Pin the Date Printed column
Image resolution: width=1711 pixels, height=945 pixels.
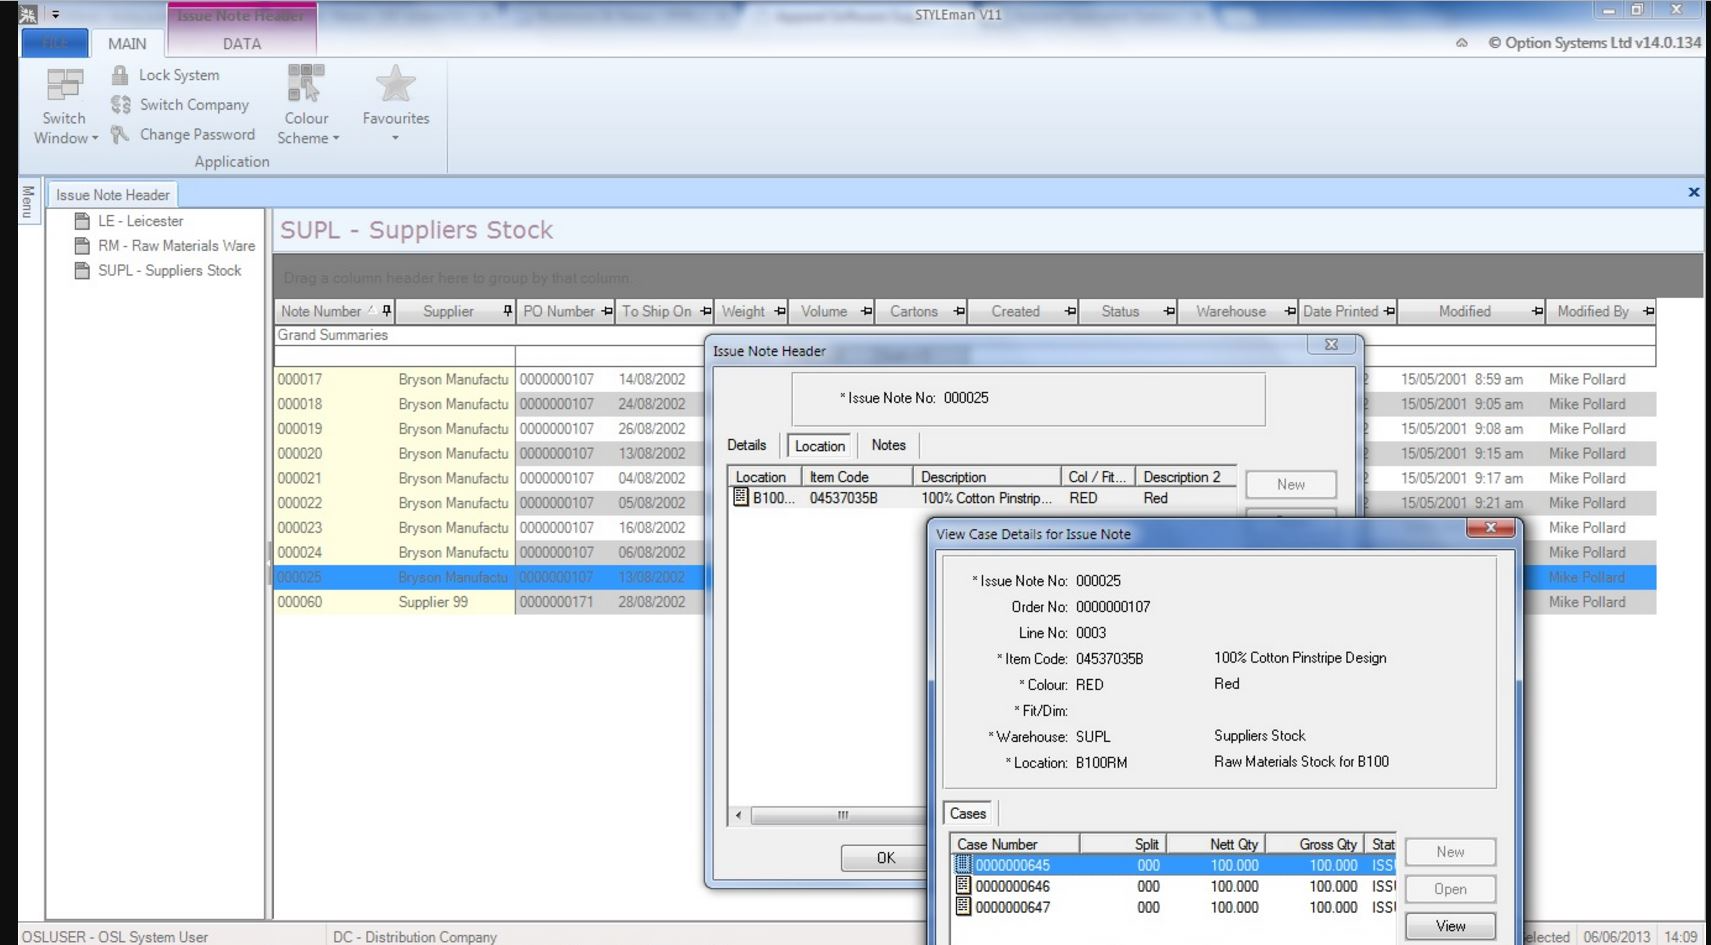point(1389,311)
